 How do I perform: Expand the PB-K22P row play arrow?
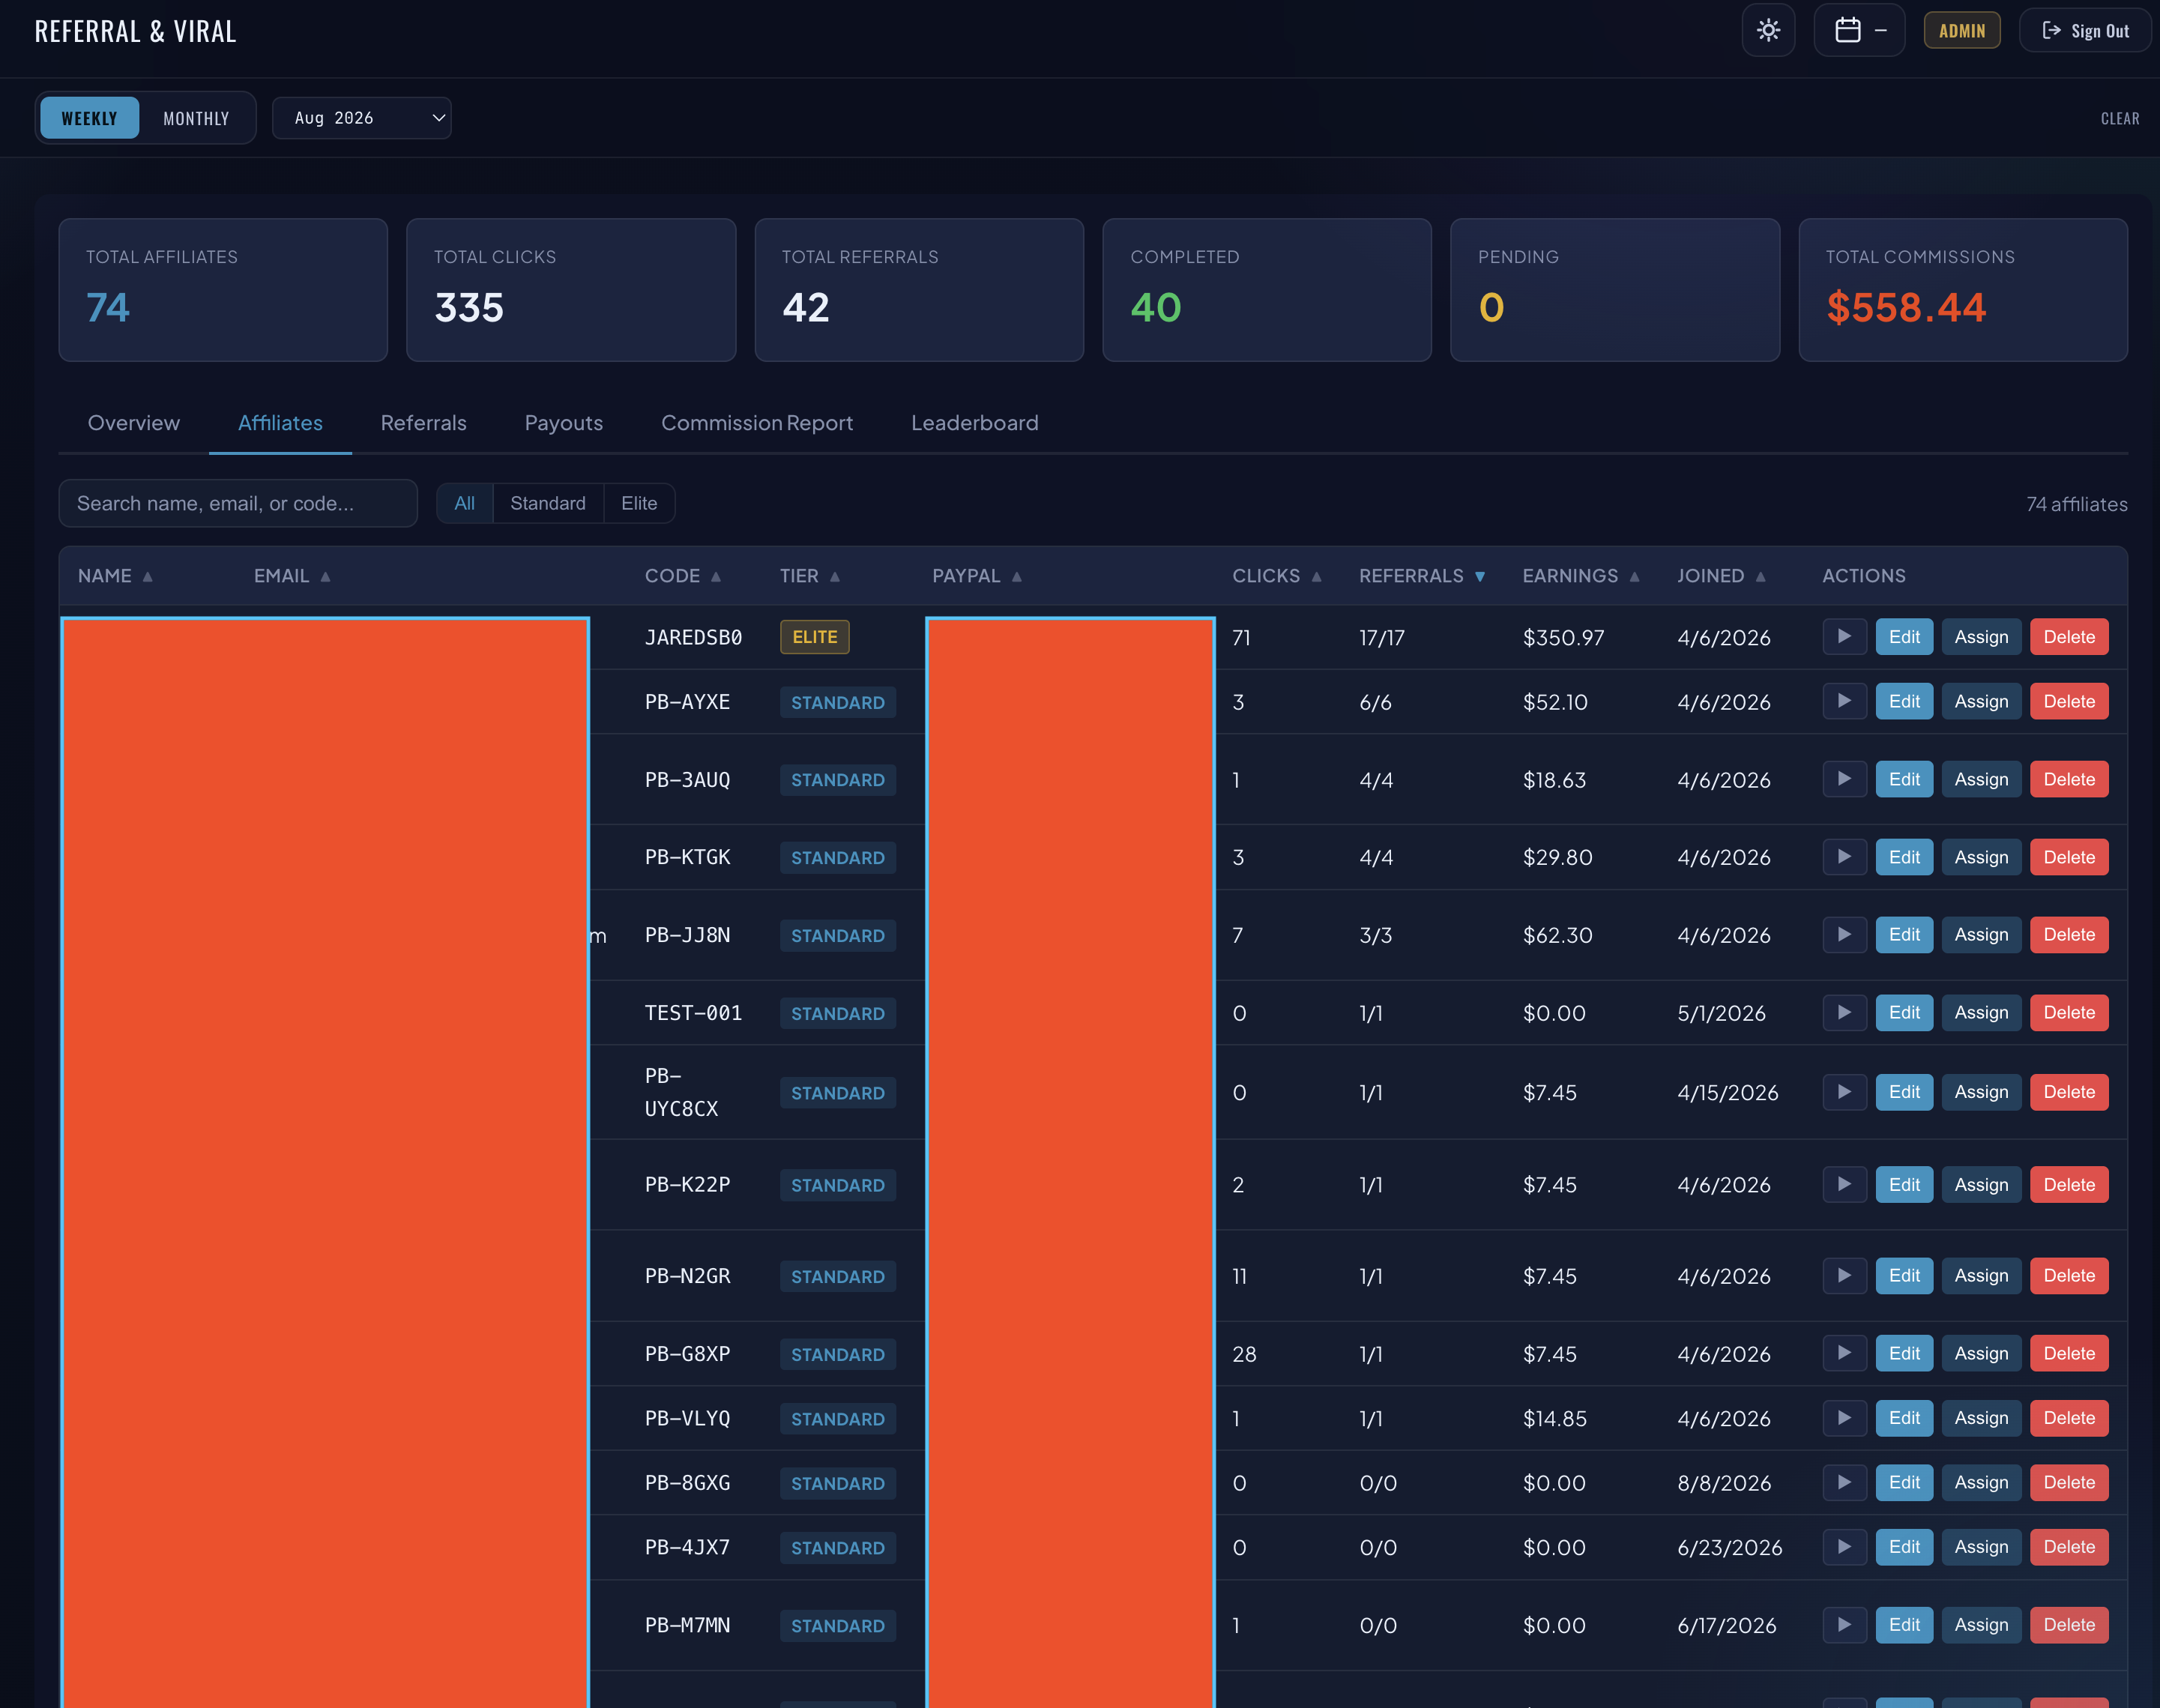[x=1844, y=1184]
